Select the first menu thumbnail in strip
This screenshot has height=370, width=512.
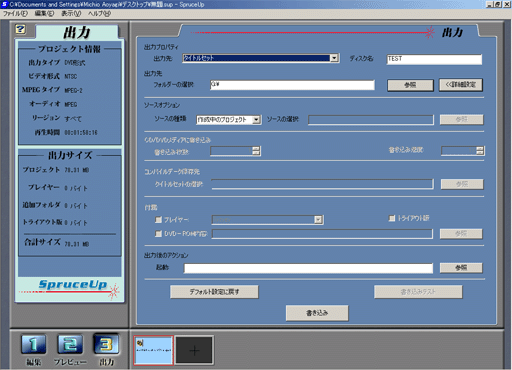tap(154, 350)
